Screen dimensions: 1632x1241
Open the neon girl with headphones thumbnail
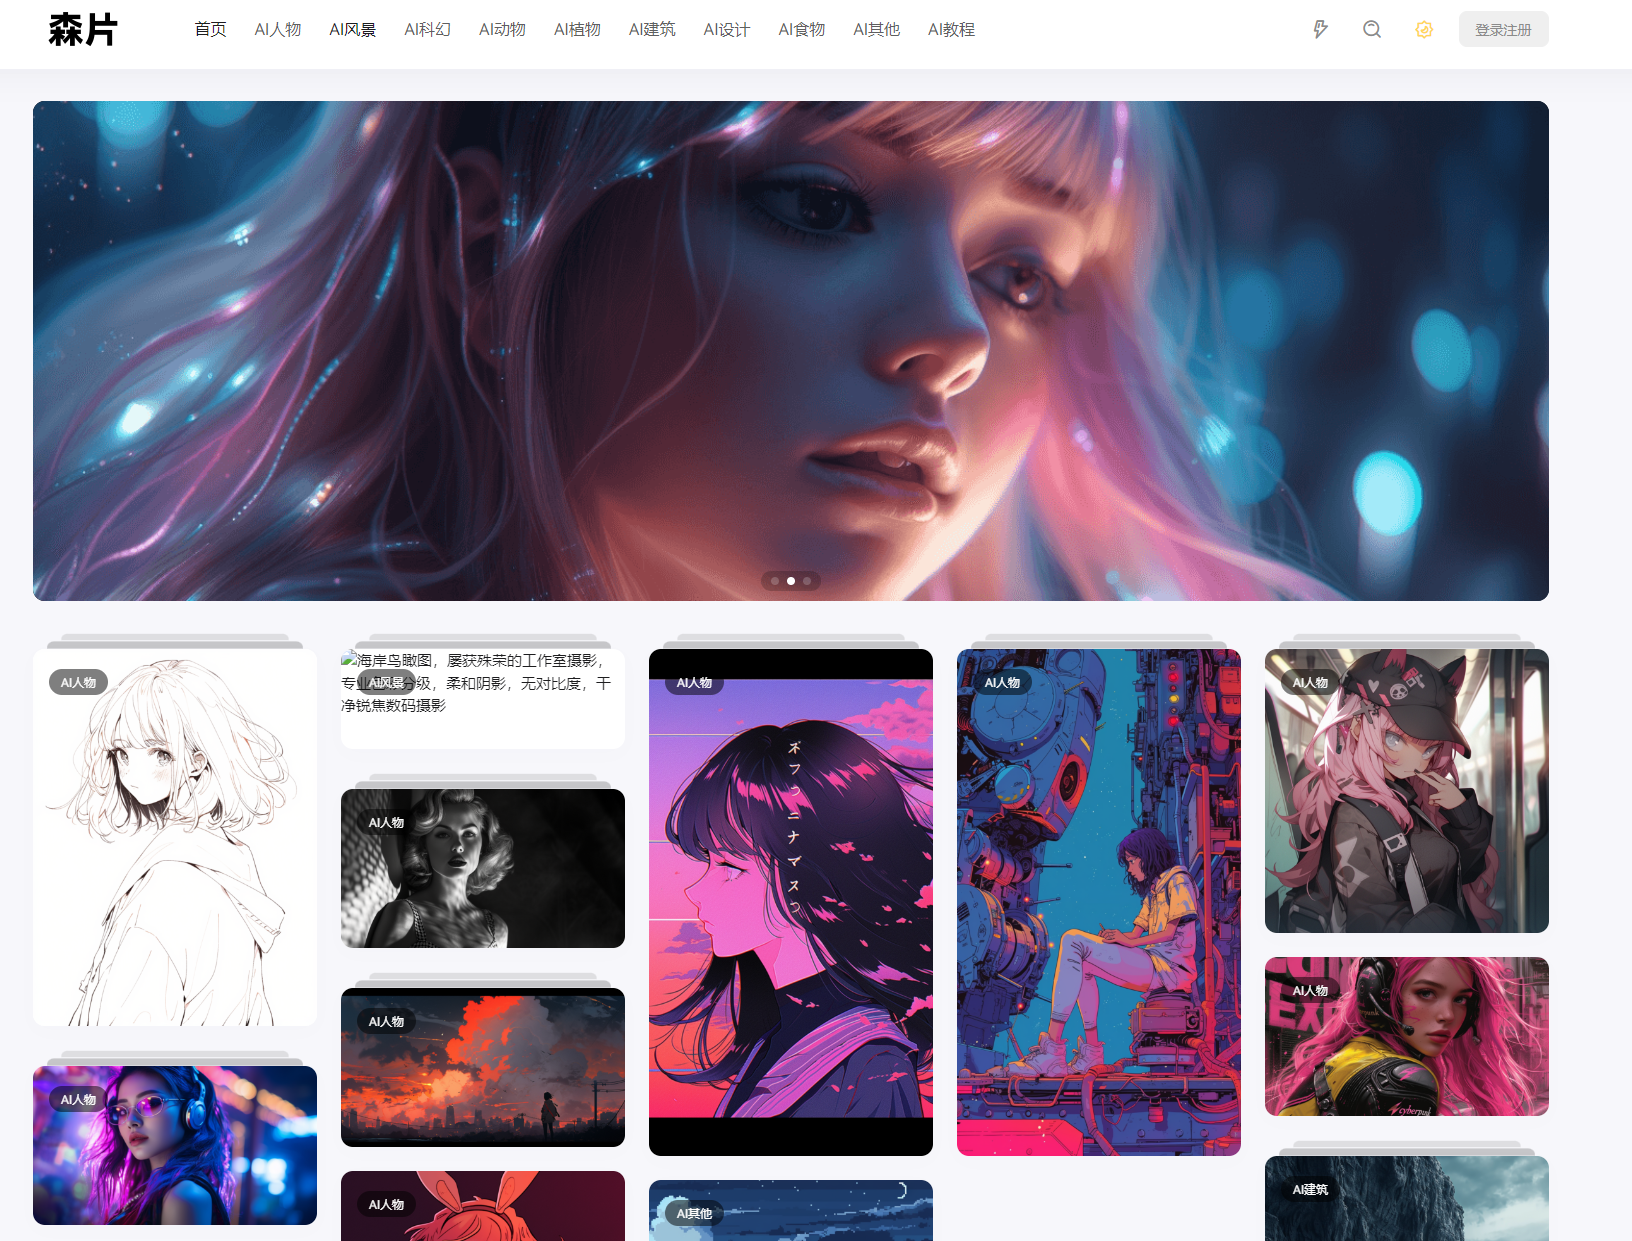(x=175, y=1145)
